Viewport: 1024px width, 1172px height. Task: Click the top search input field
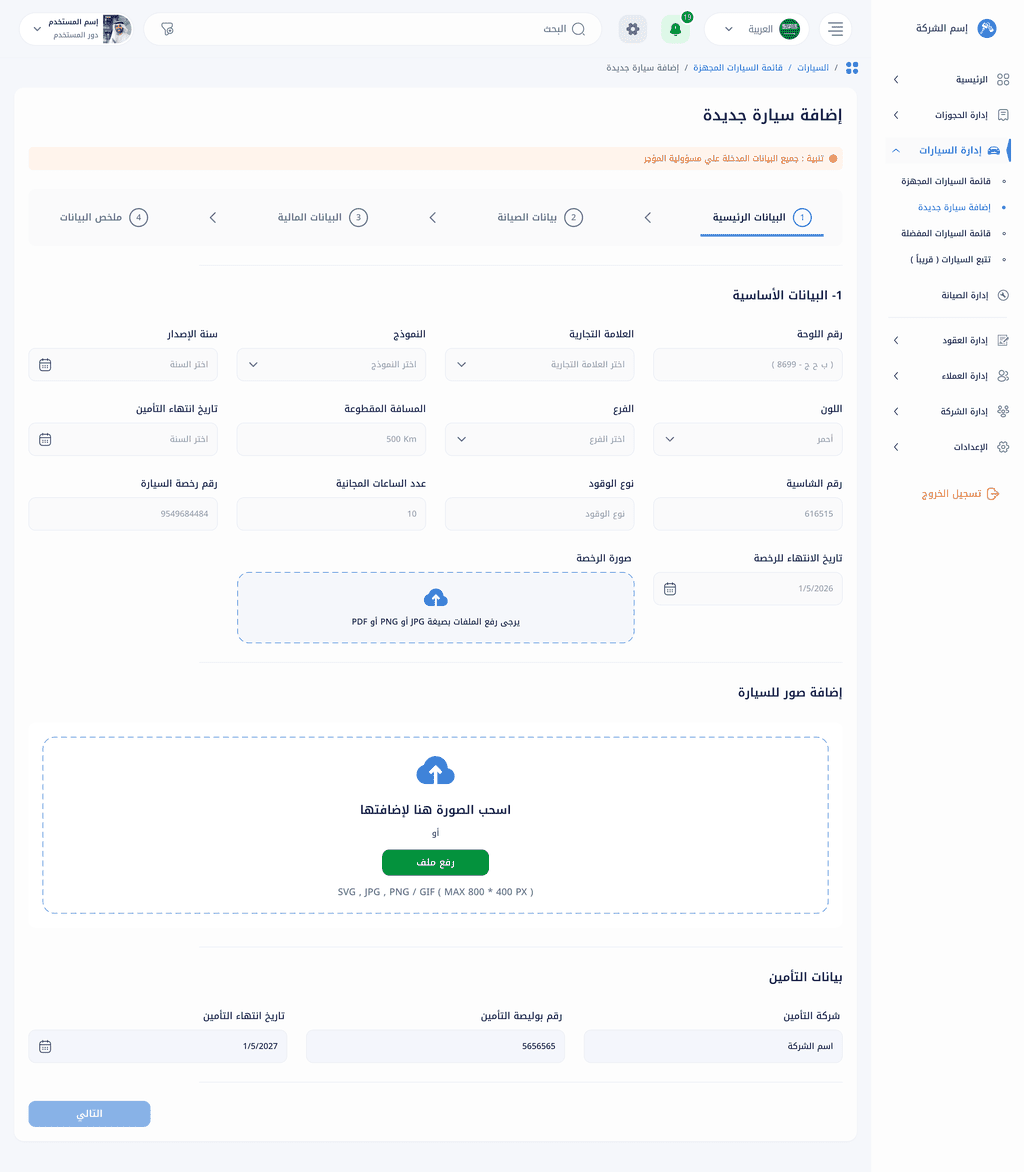pos(372,29)
